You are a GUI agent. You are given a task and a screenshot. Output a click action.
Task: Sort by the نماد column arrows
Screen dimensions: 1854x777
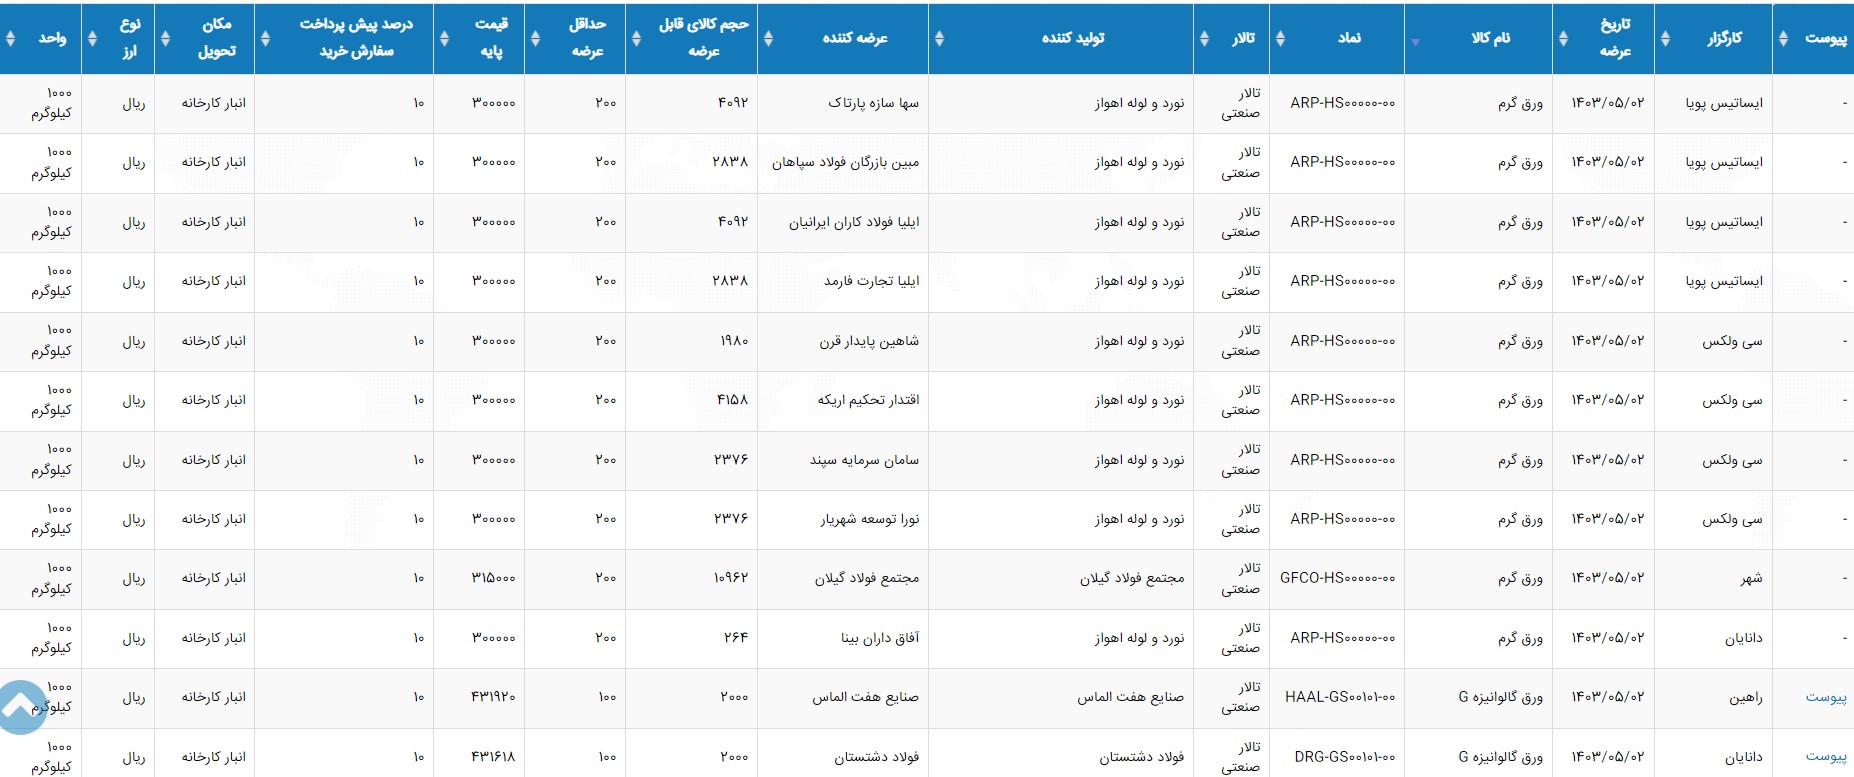(1280, 38)
